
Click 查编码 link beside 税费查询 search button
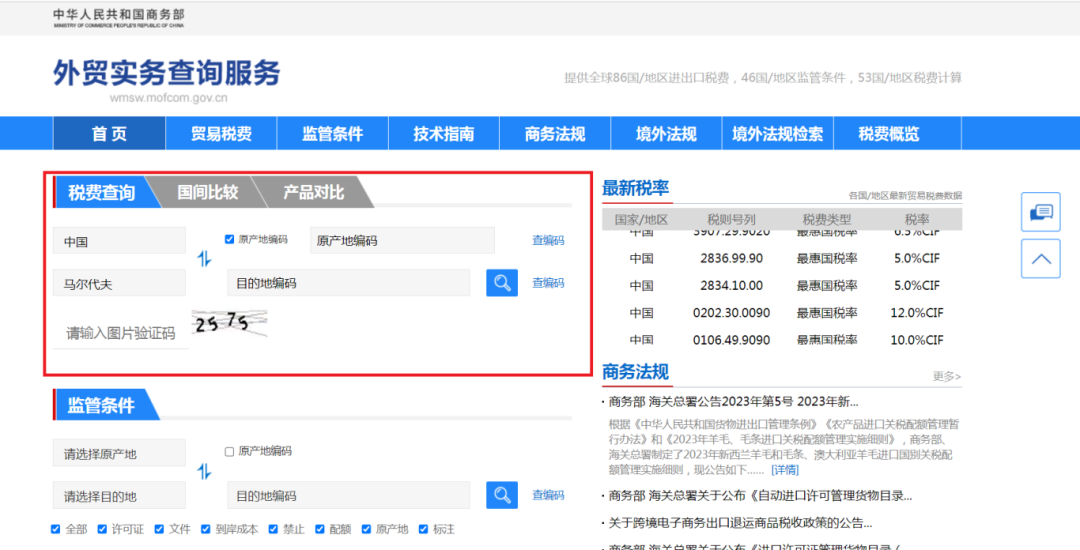548,282
